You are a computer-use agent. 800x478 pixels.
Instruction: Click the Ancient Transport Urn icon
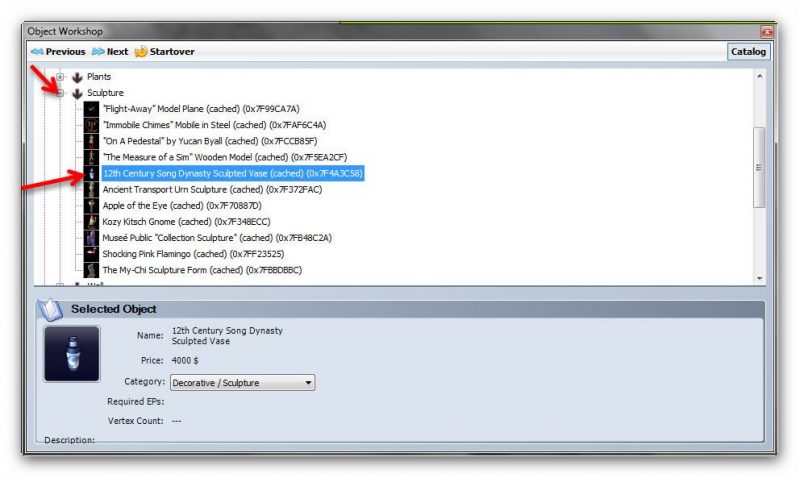tap(92, 189)
